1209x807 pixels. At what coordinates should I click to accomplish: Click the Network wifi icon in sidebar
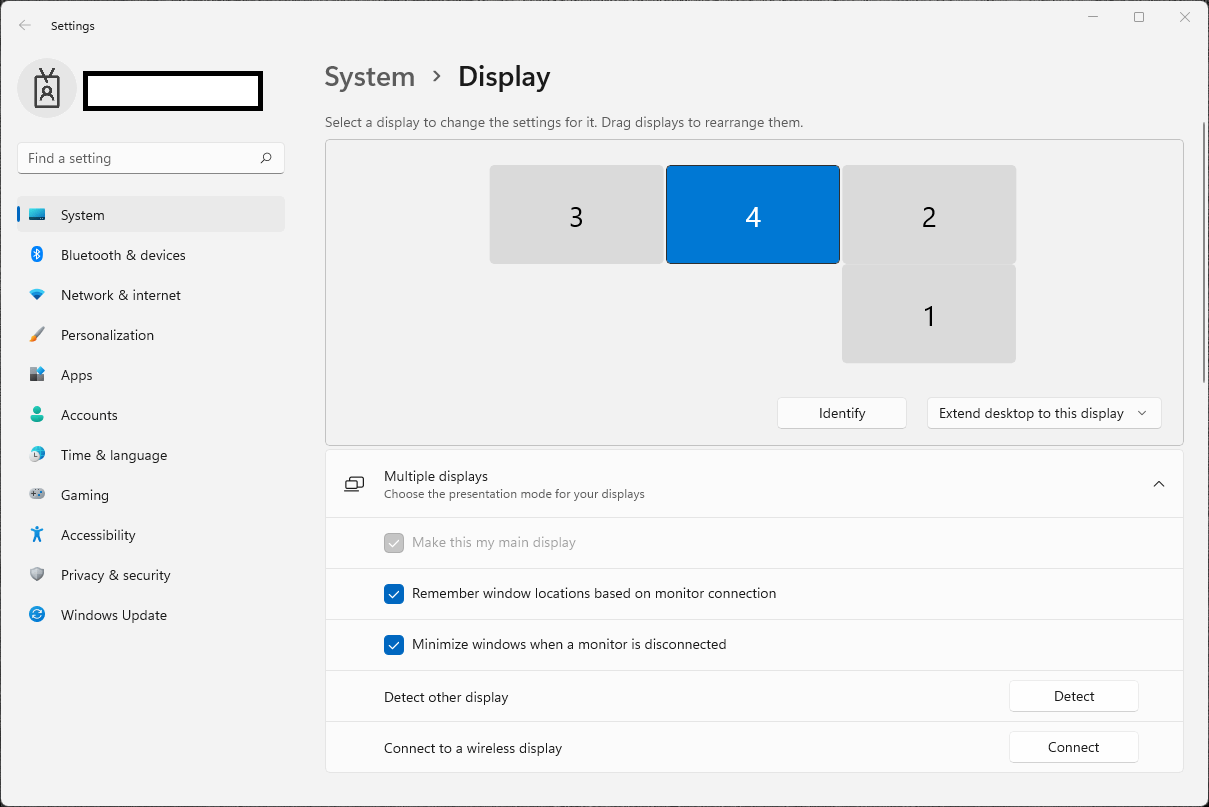click(x=37, y=295)
